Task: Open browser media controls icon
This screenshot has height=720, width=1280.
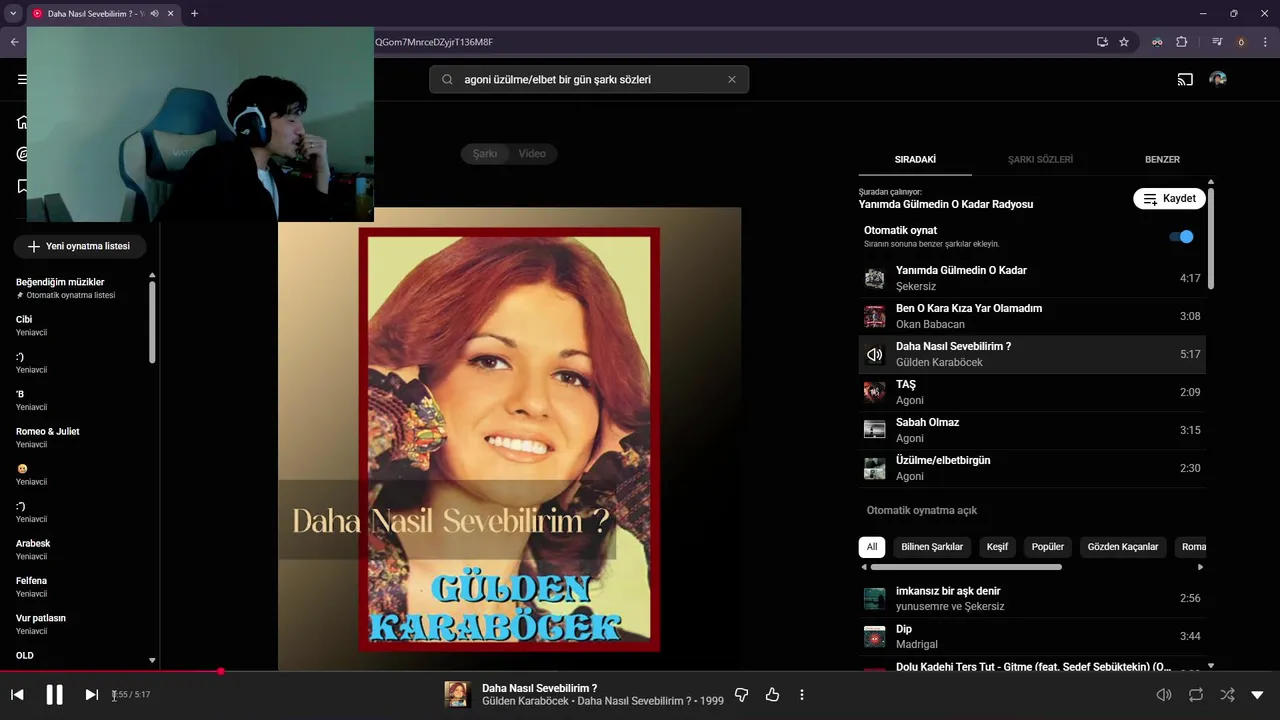Action: pyautogui.click(x=1217, y=42)
